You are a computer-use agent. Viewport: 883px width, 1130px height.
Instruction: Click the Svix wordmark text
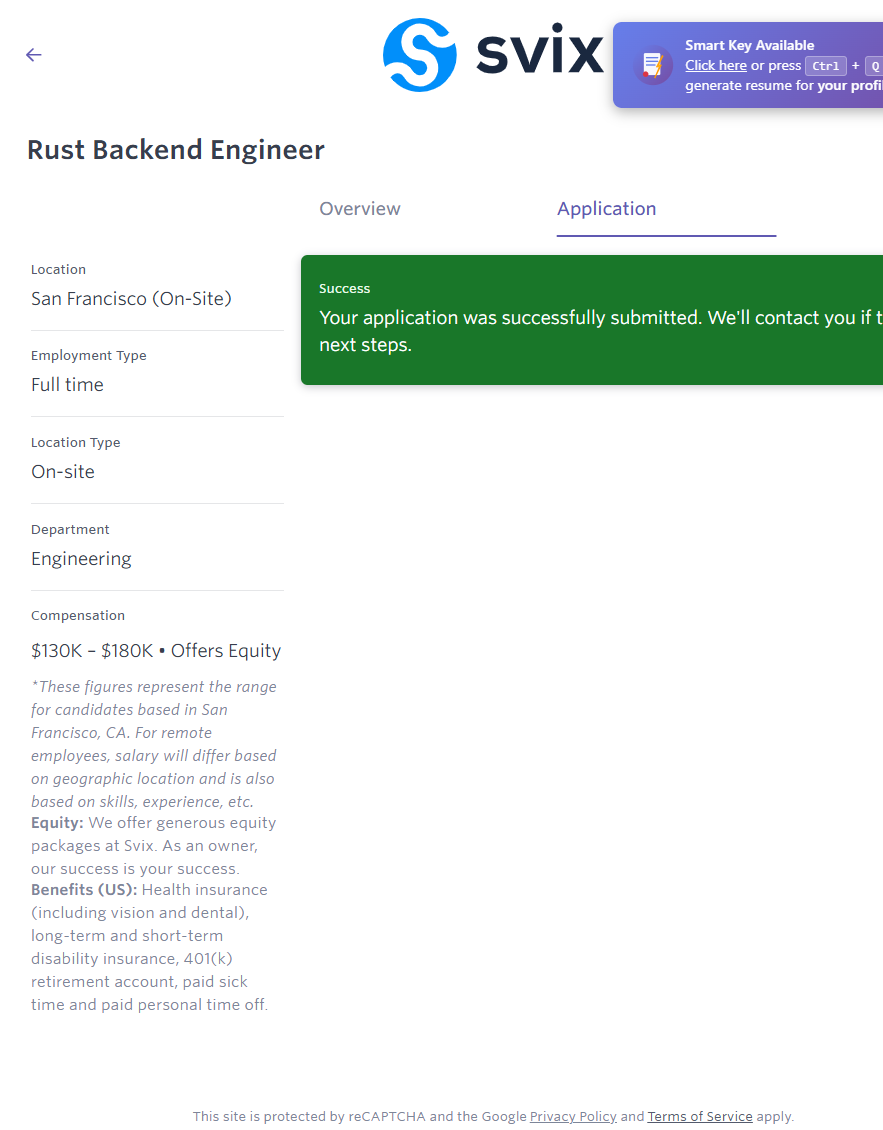pyautogui.click(x=540, y=55)
